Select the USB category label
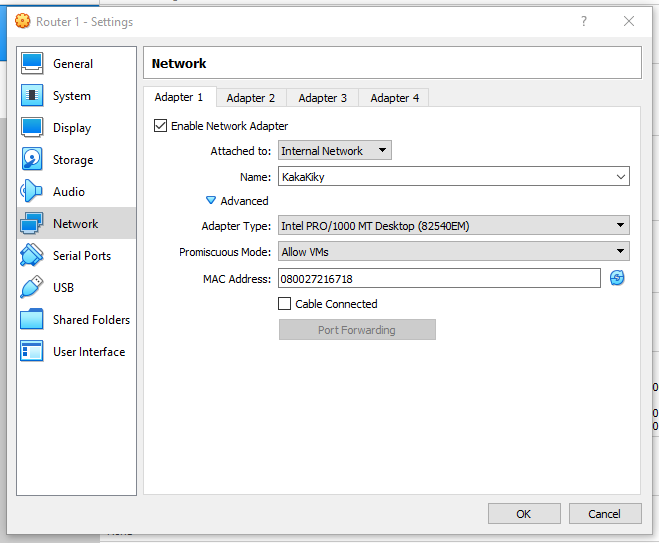Viewport: 659px width, 543px height. [63, 287]
